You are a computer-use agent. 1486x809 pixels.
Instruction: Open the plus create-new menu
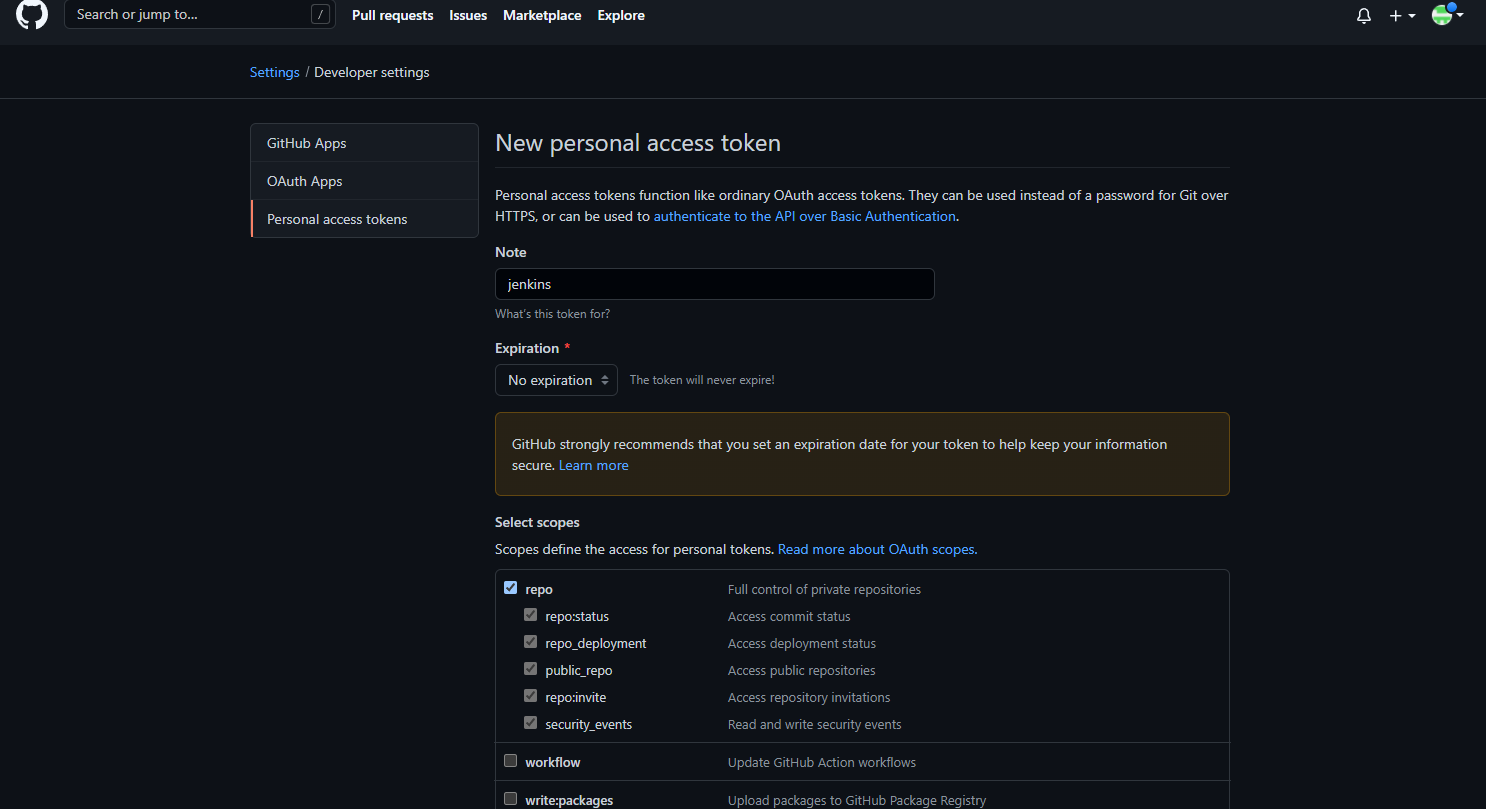pyautogui.click(x=1402, y=16)
